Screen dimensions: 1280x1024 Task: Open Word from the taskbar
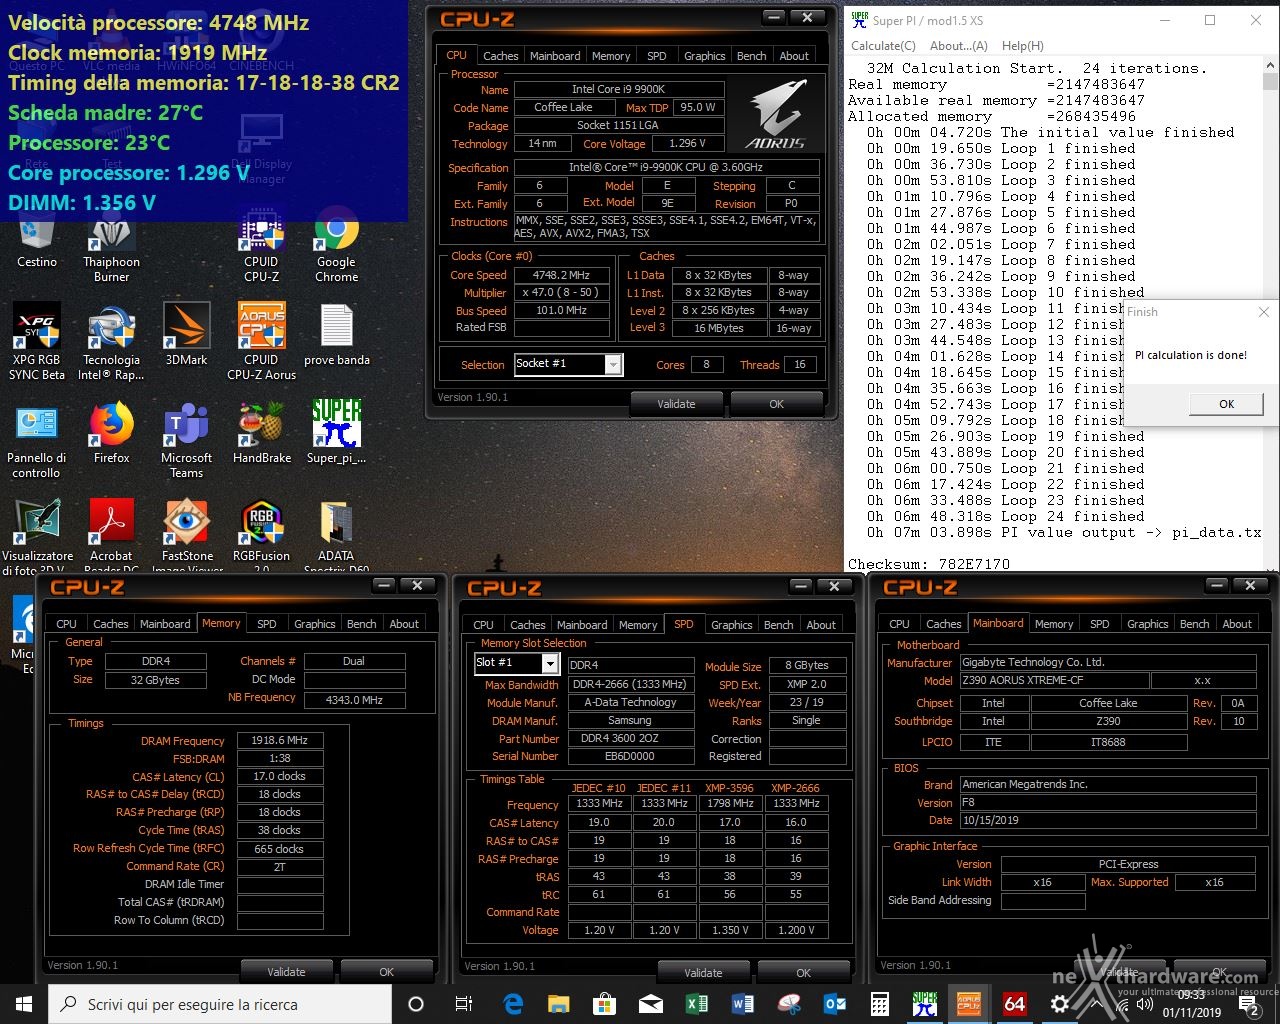point(743,1004)
